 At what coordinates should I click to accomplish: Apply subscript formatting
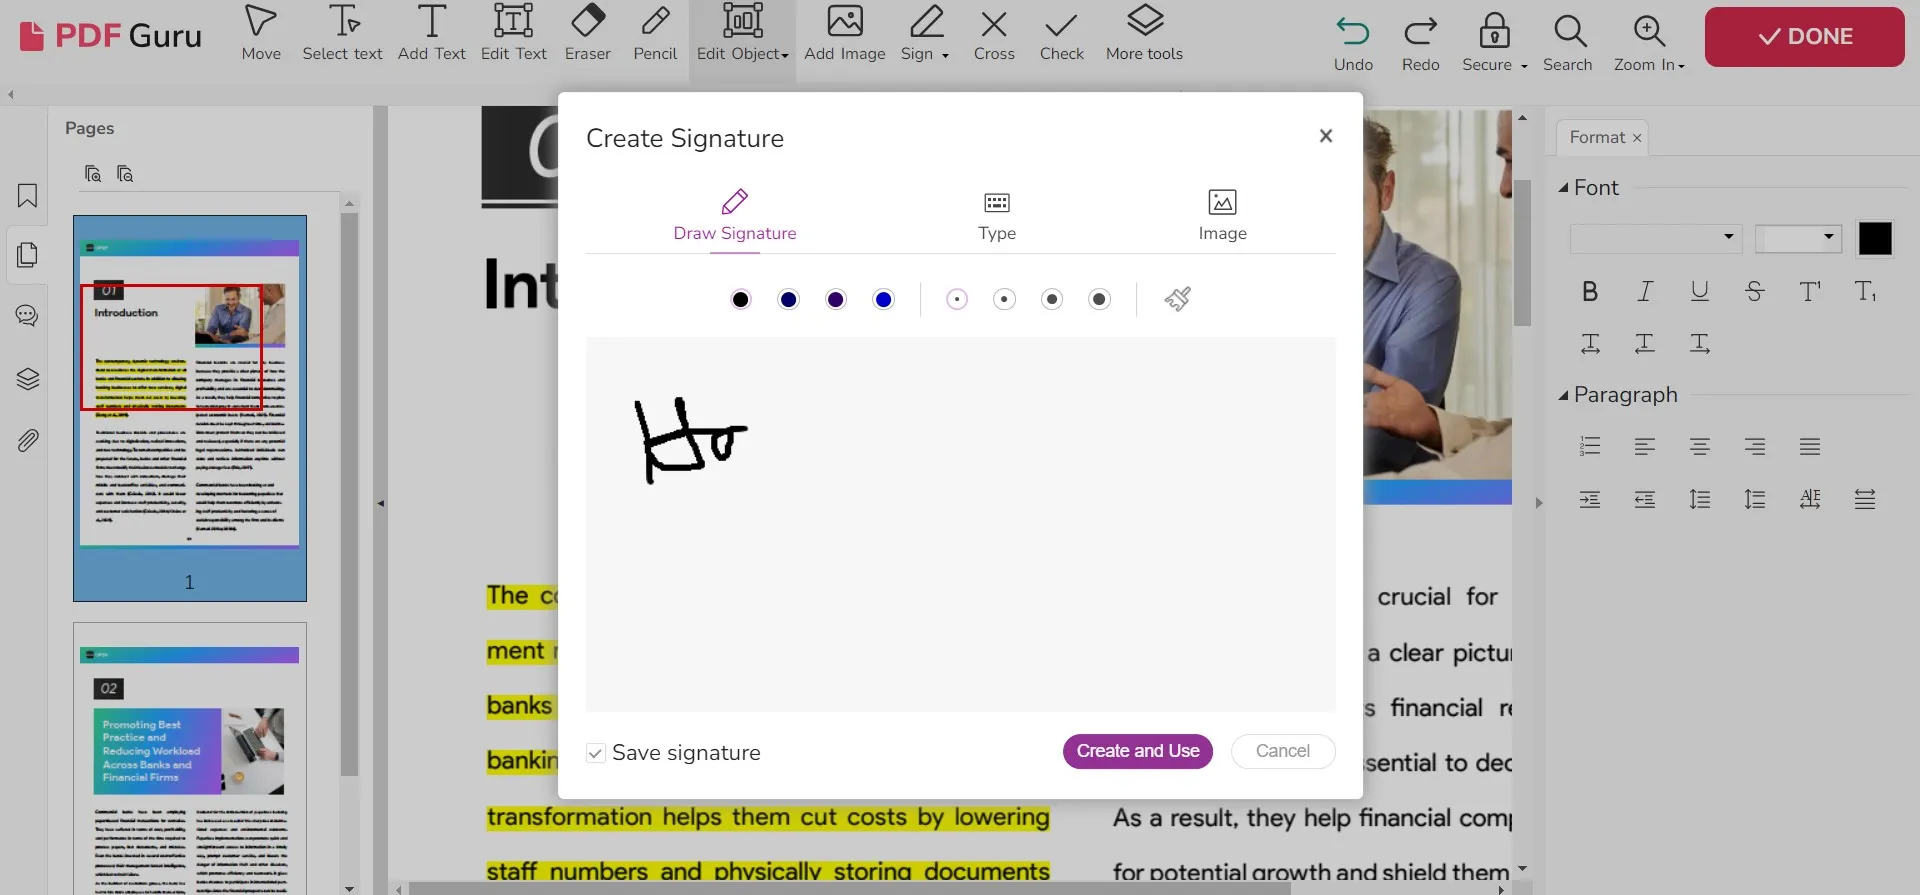point(1865,291)
